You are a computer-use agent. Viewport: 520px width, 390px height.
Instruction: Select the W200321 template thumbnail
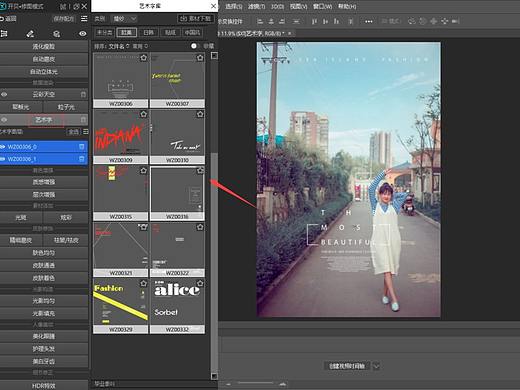(x=121, y=250)
